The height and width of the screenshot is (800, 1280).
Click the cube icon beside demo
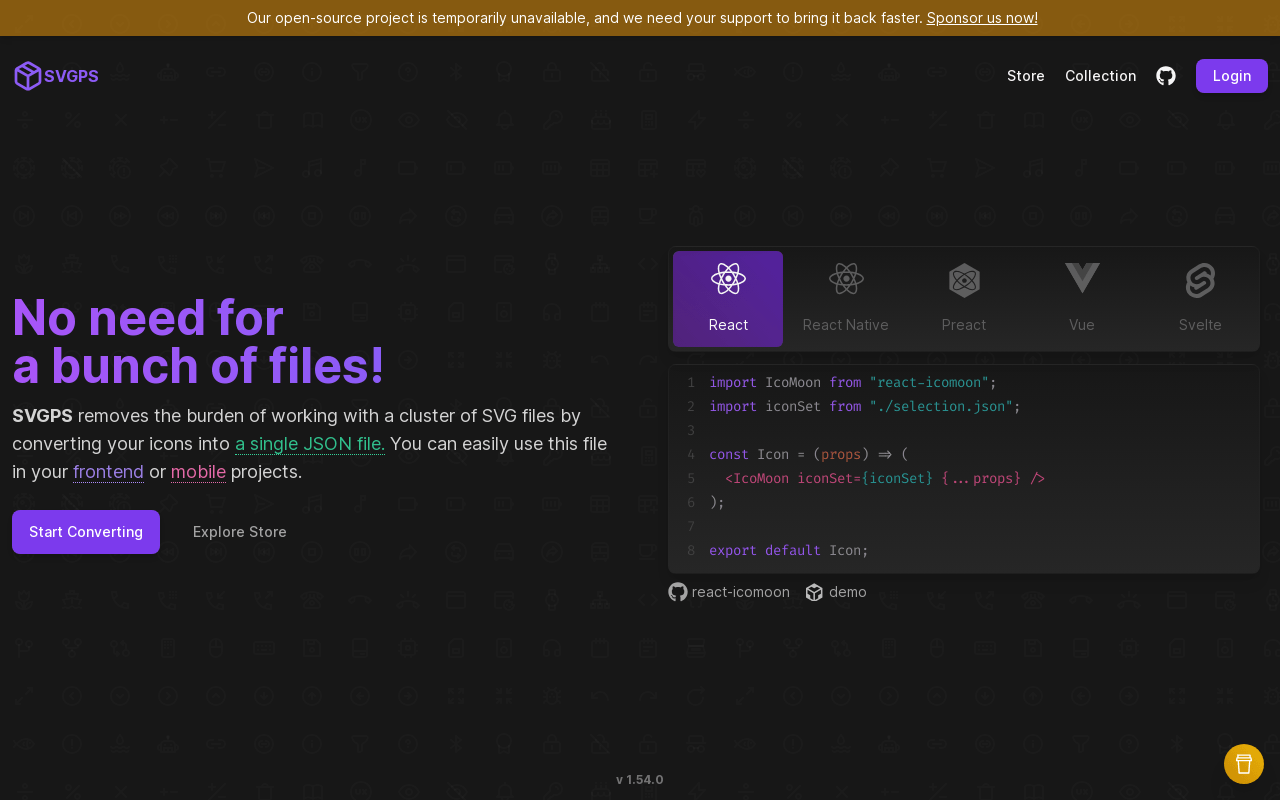click(x=814, y=592)
